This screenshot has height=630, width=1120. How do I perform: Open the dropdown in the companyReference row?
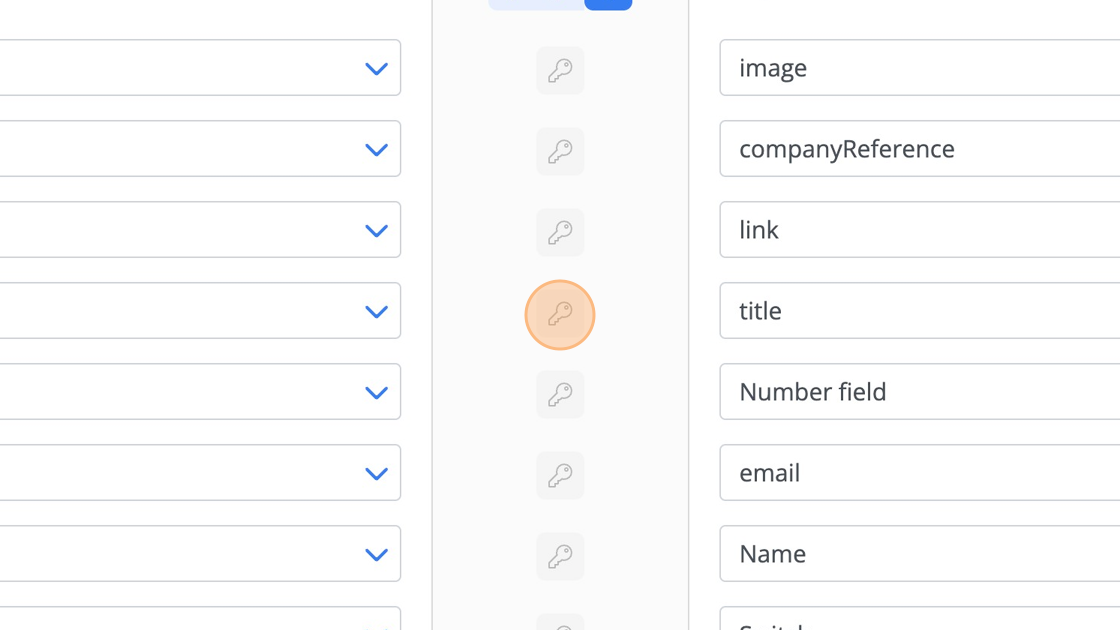[x=376, y=149]
